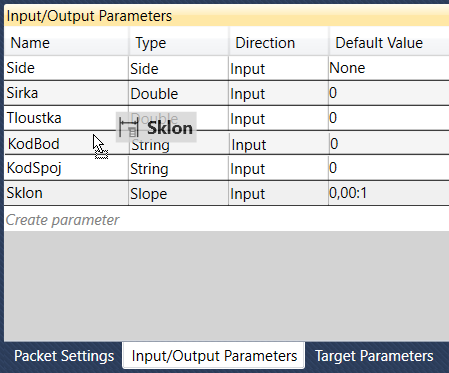Viewport: 449px width, 373px height.
Task: Change Direction of KodBod row
Action: [x=279, y=144]
